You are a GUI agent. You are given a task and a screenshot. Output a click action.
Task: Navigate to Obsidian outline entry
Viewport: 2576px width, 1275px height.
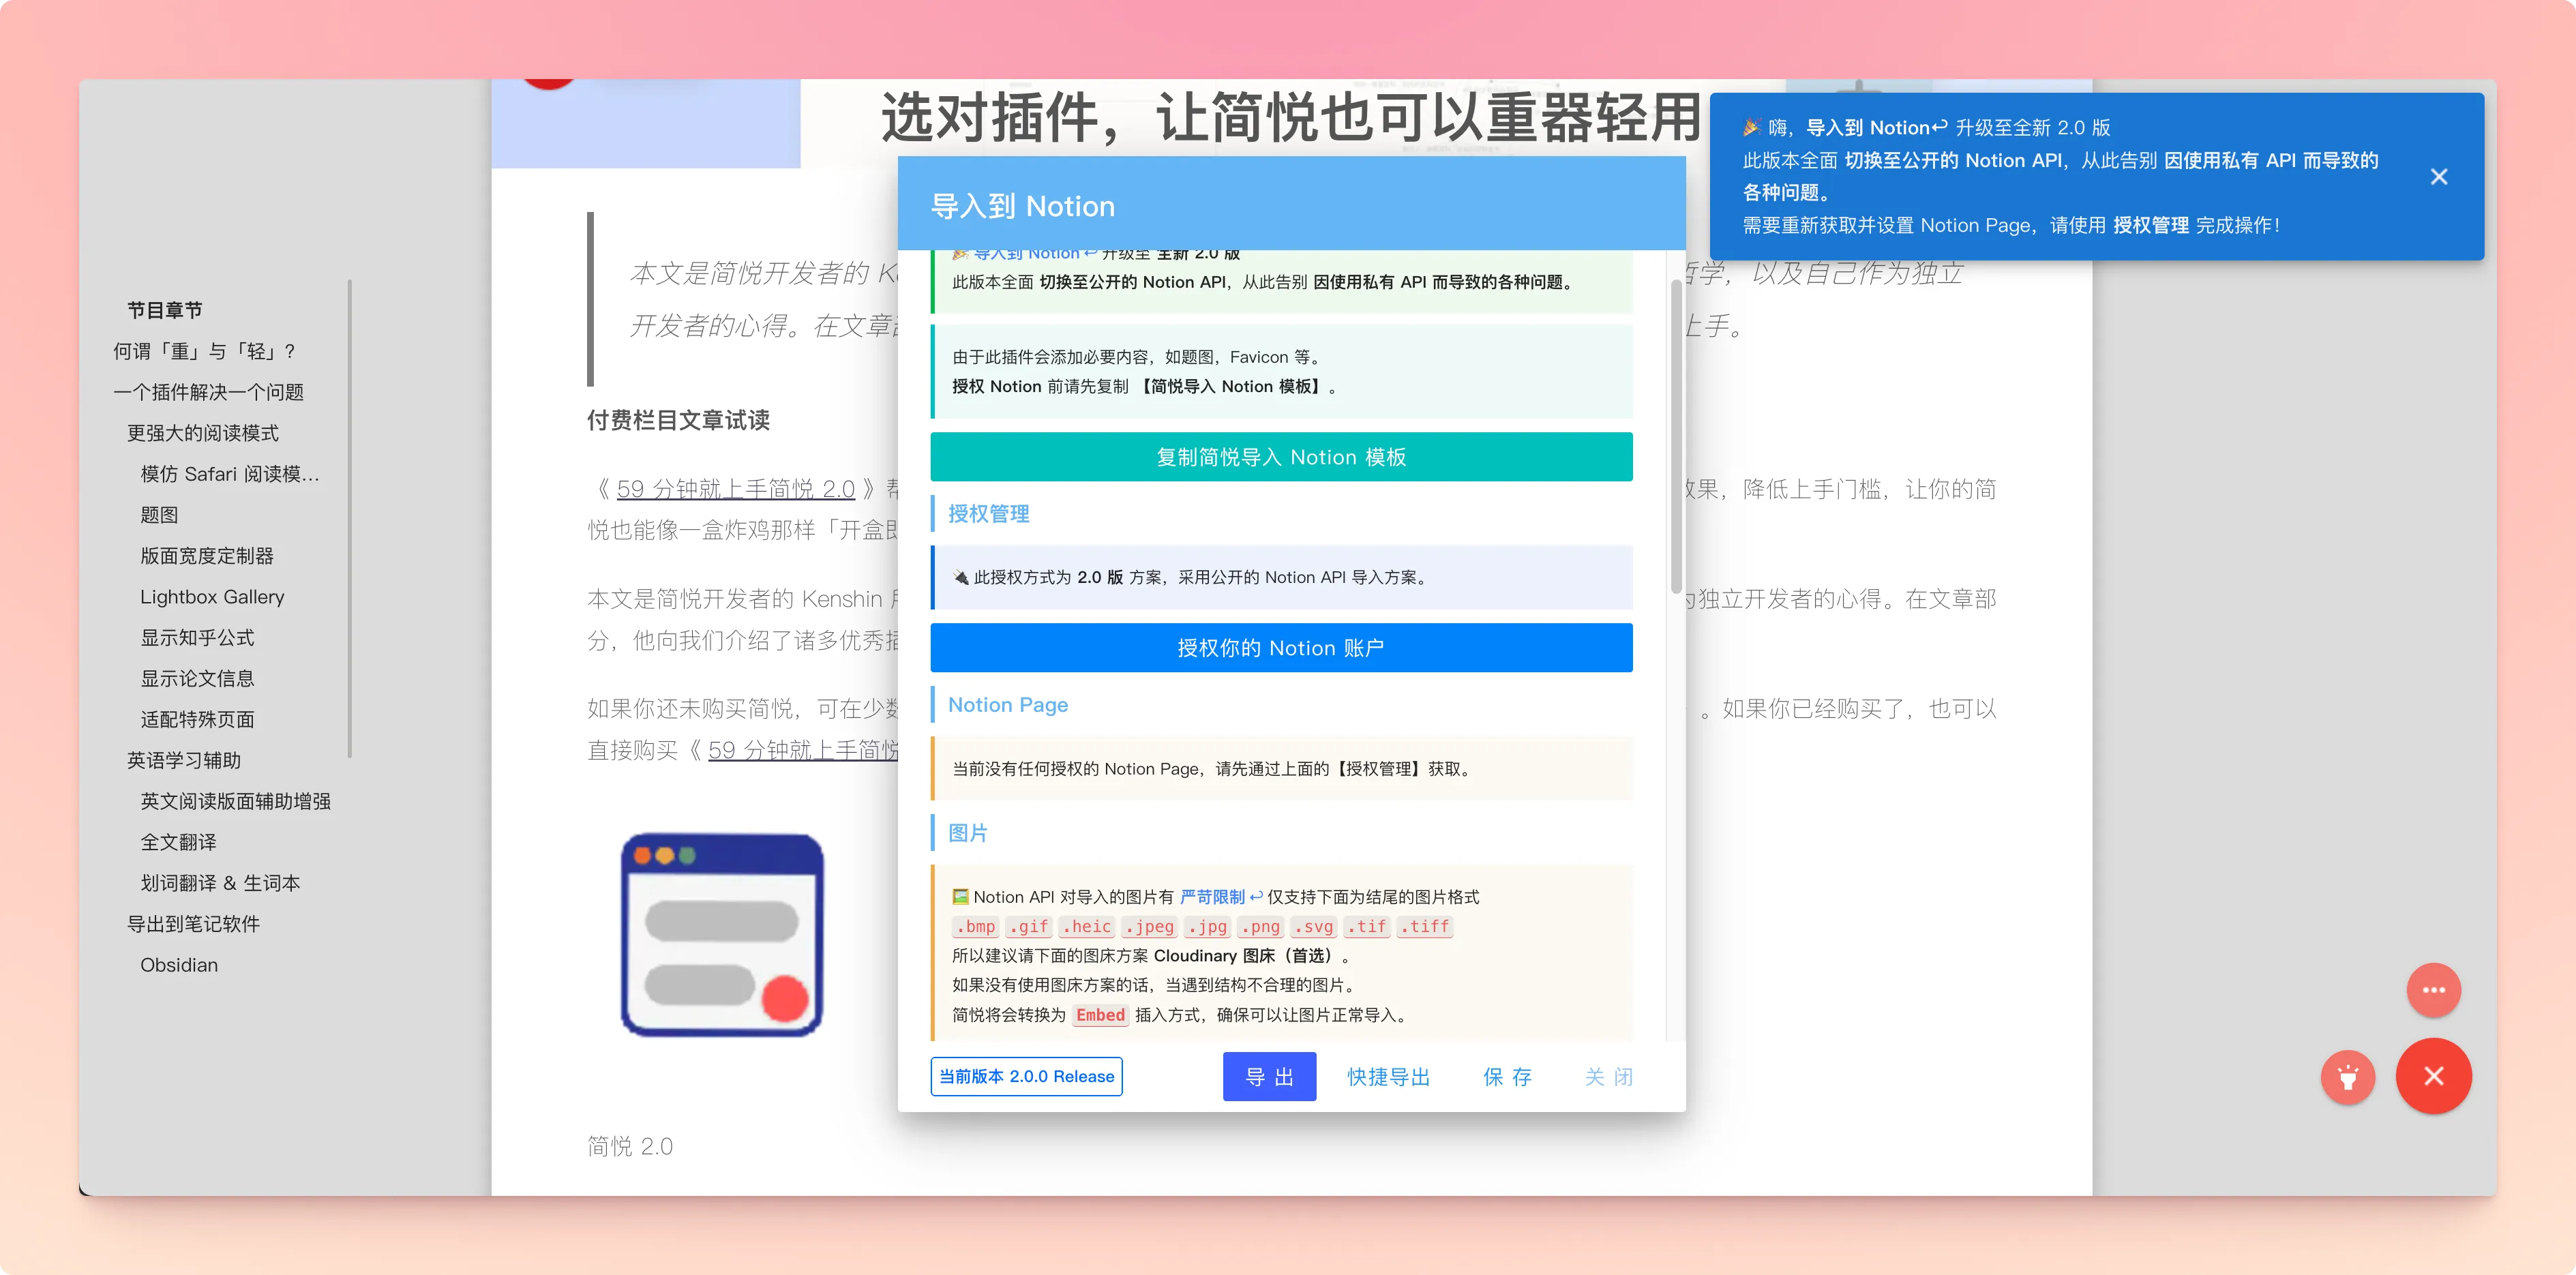click(179, 965)
